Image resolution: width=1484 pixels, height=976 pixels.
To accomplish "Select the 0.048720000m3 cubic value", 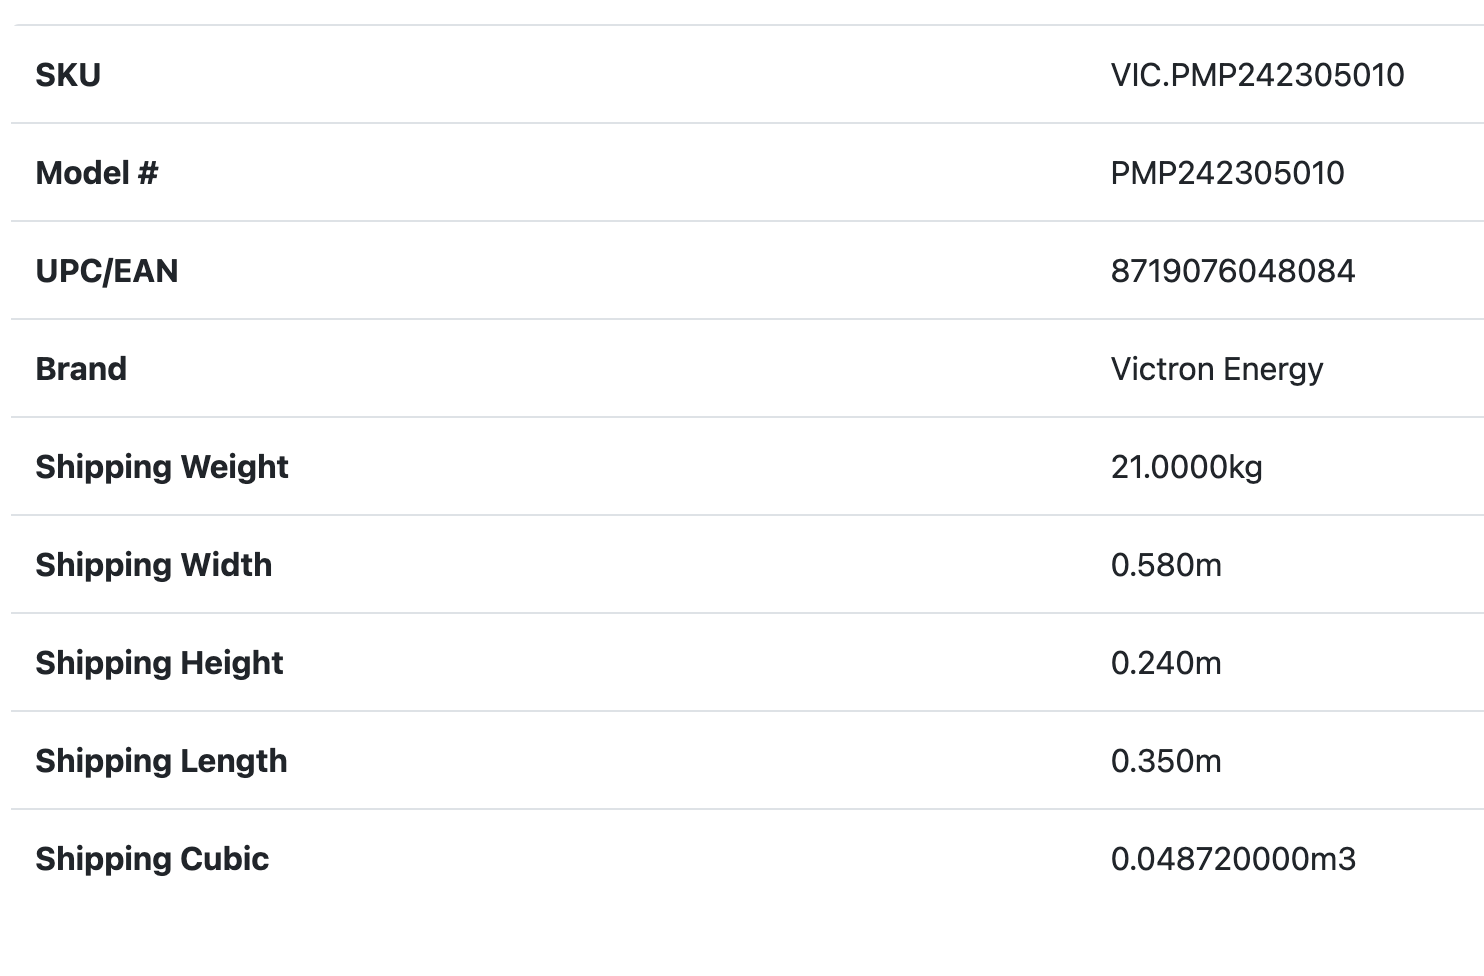I will pos(1232,859).
